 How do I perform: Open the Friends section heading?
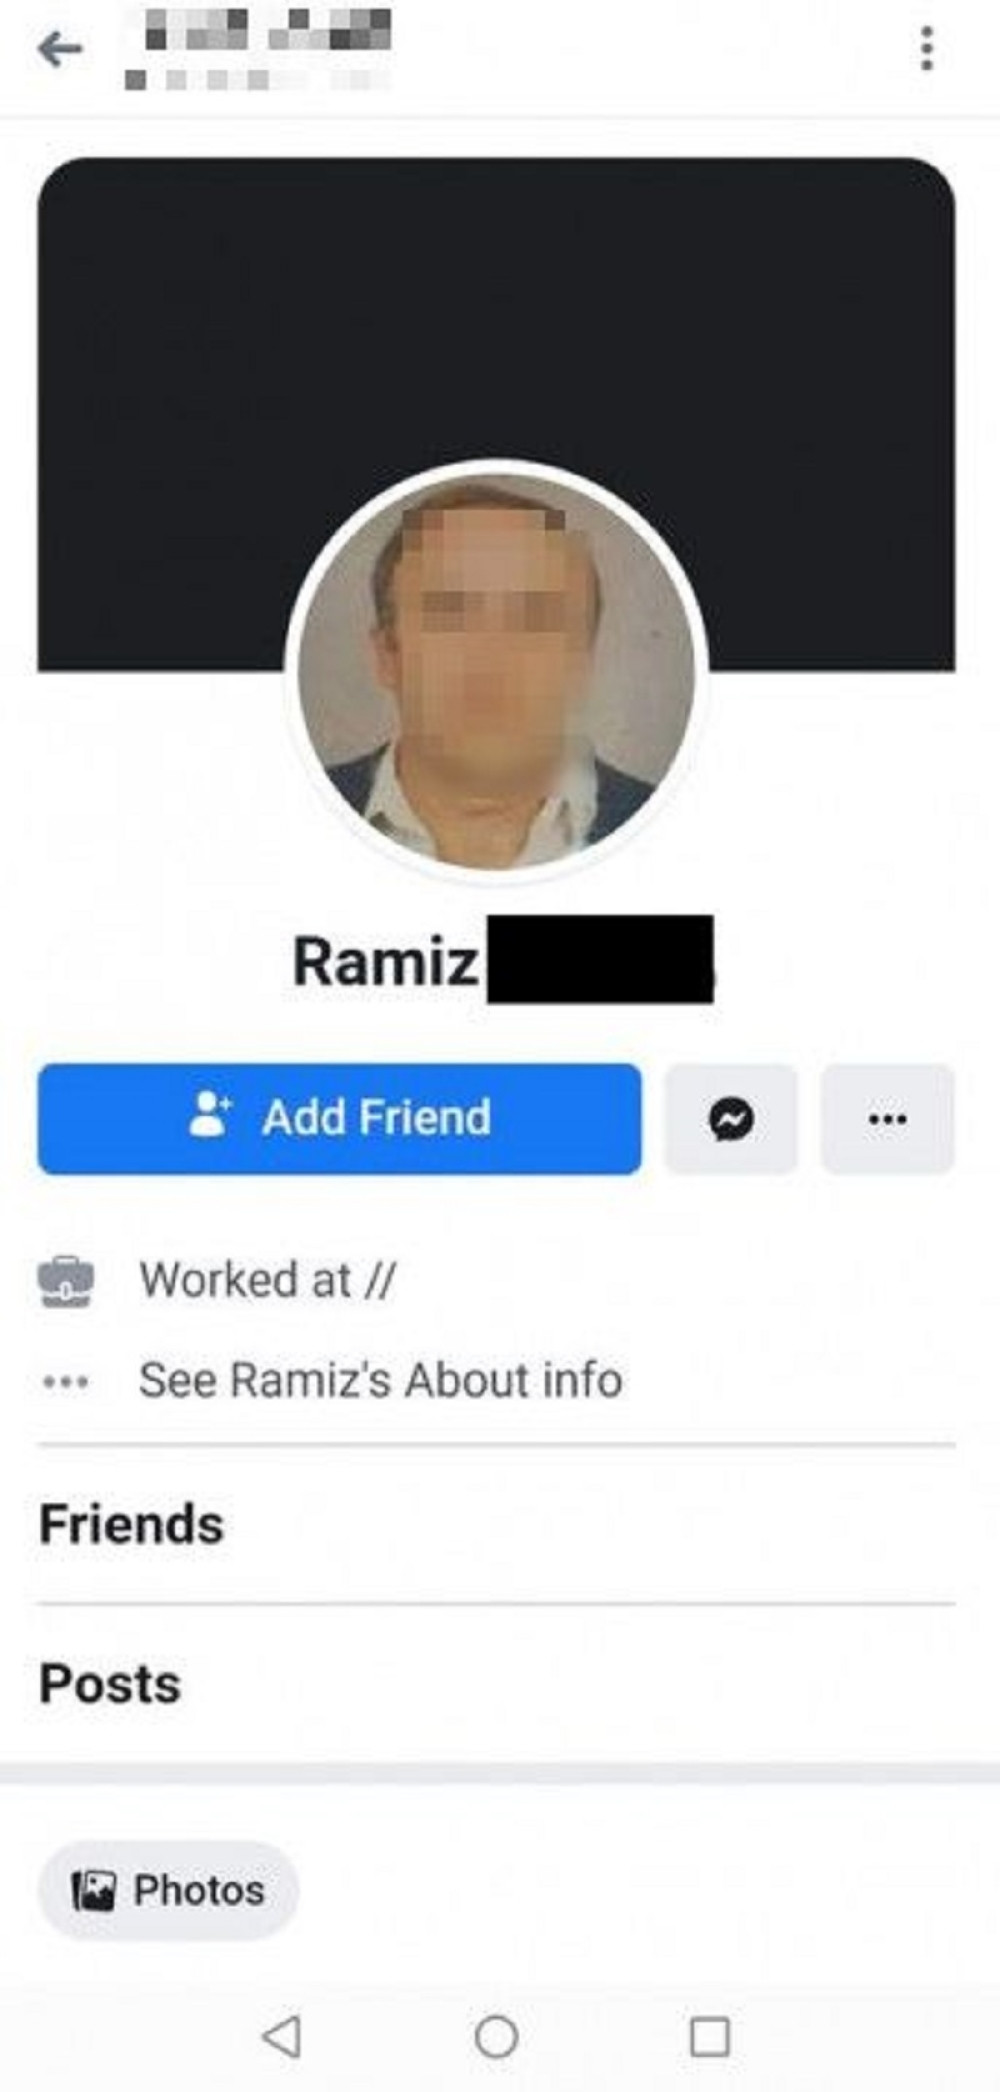click(131, 1524)
